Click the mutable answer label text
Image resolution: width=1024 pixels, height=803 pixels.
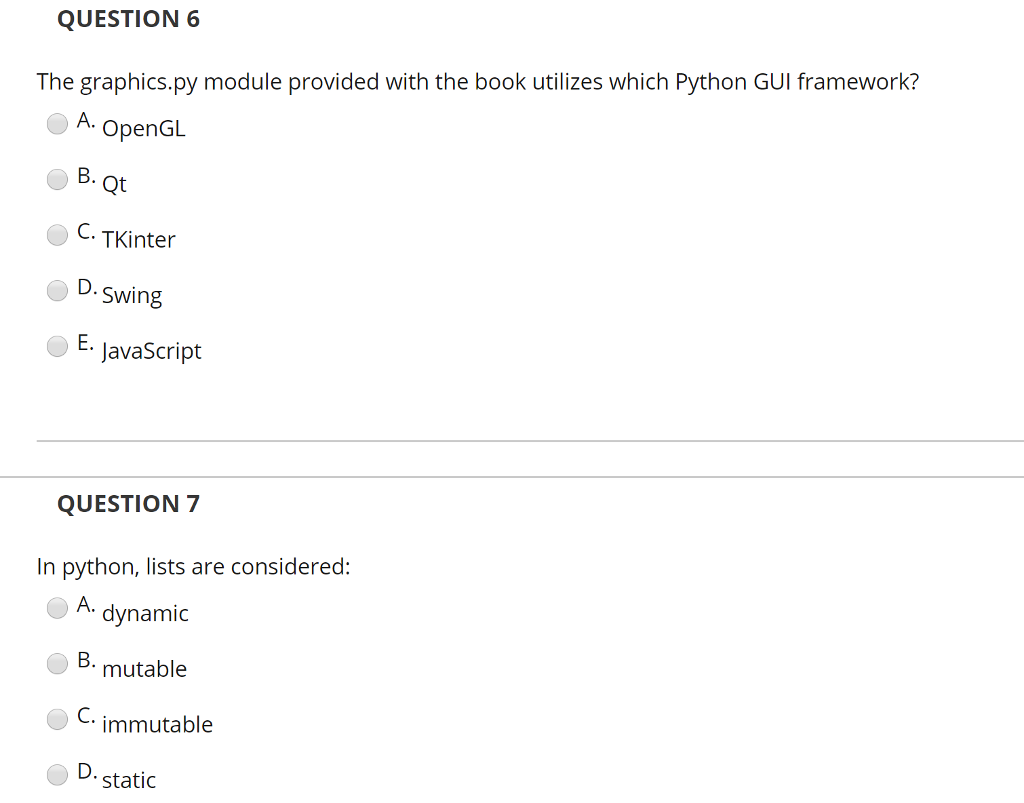(x=144, y=670)
